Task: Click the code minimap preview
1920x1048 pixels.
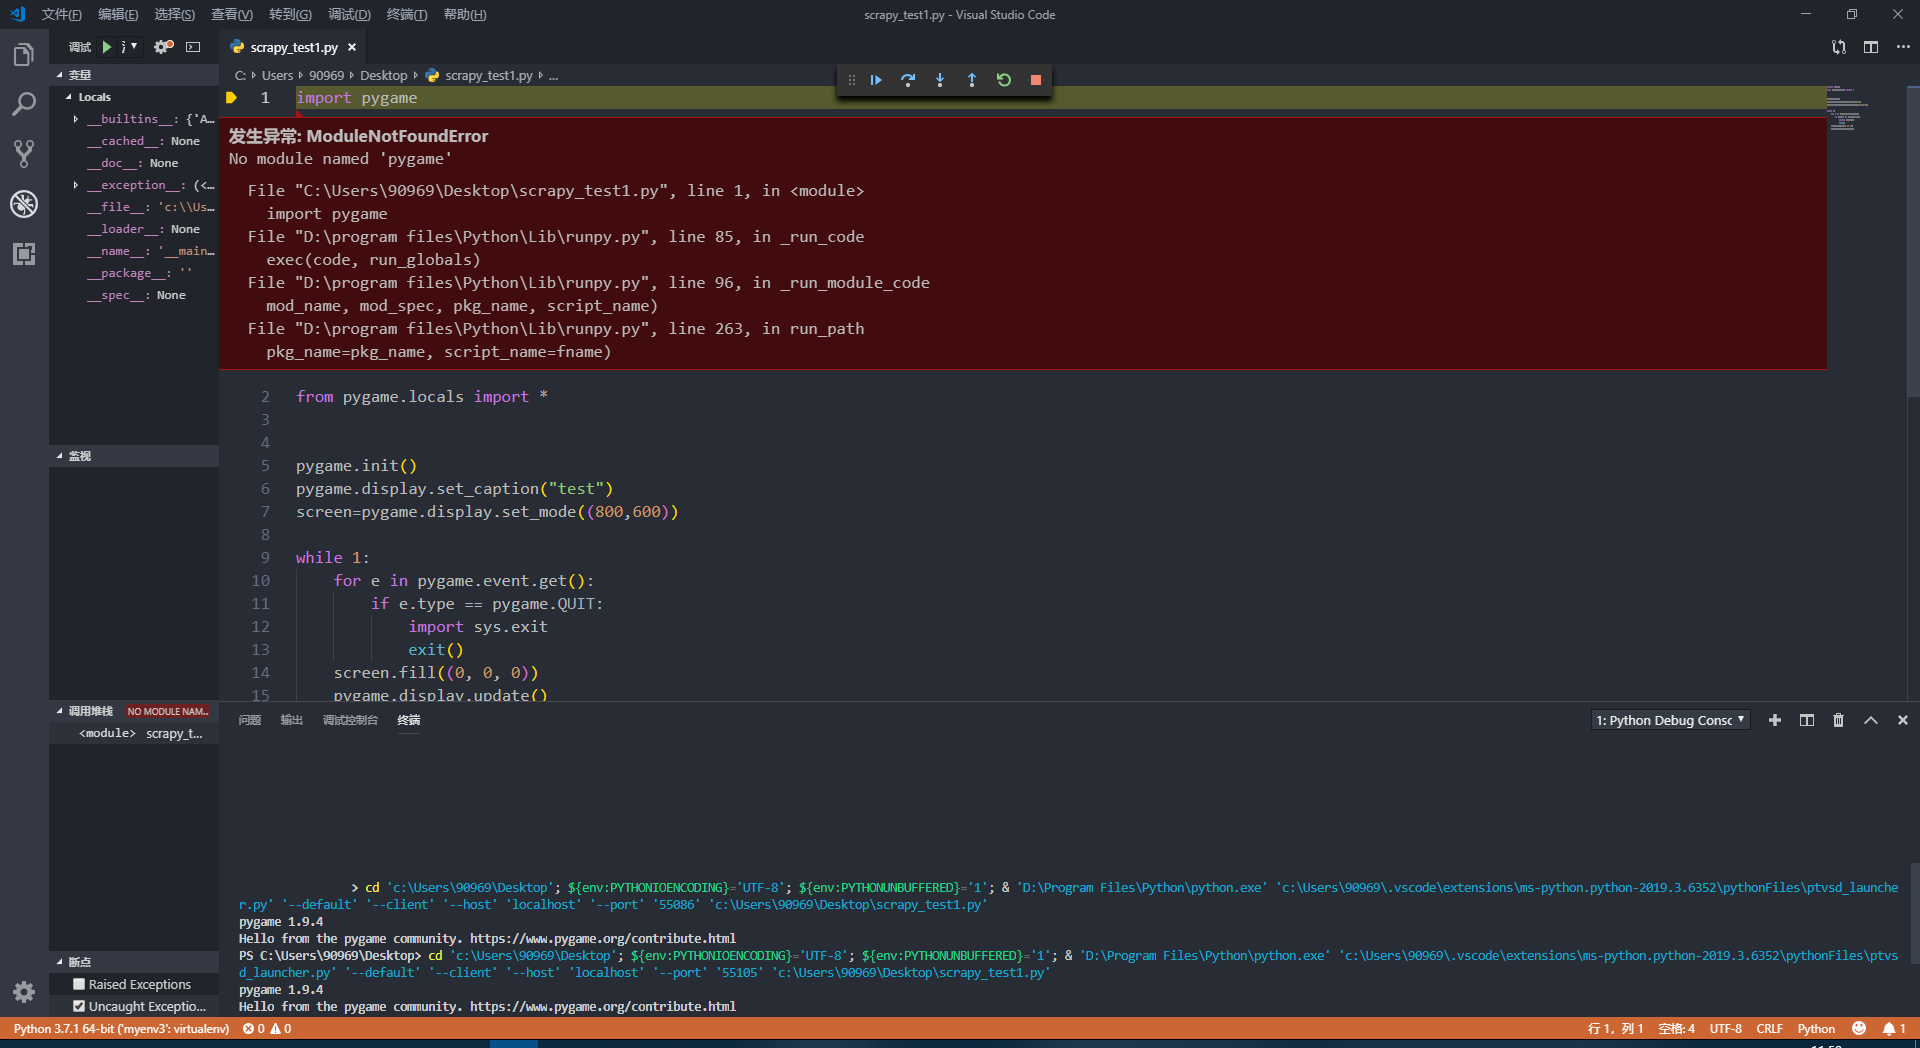Action: (x=1848, y=109)
